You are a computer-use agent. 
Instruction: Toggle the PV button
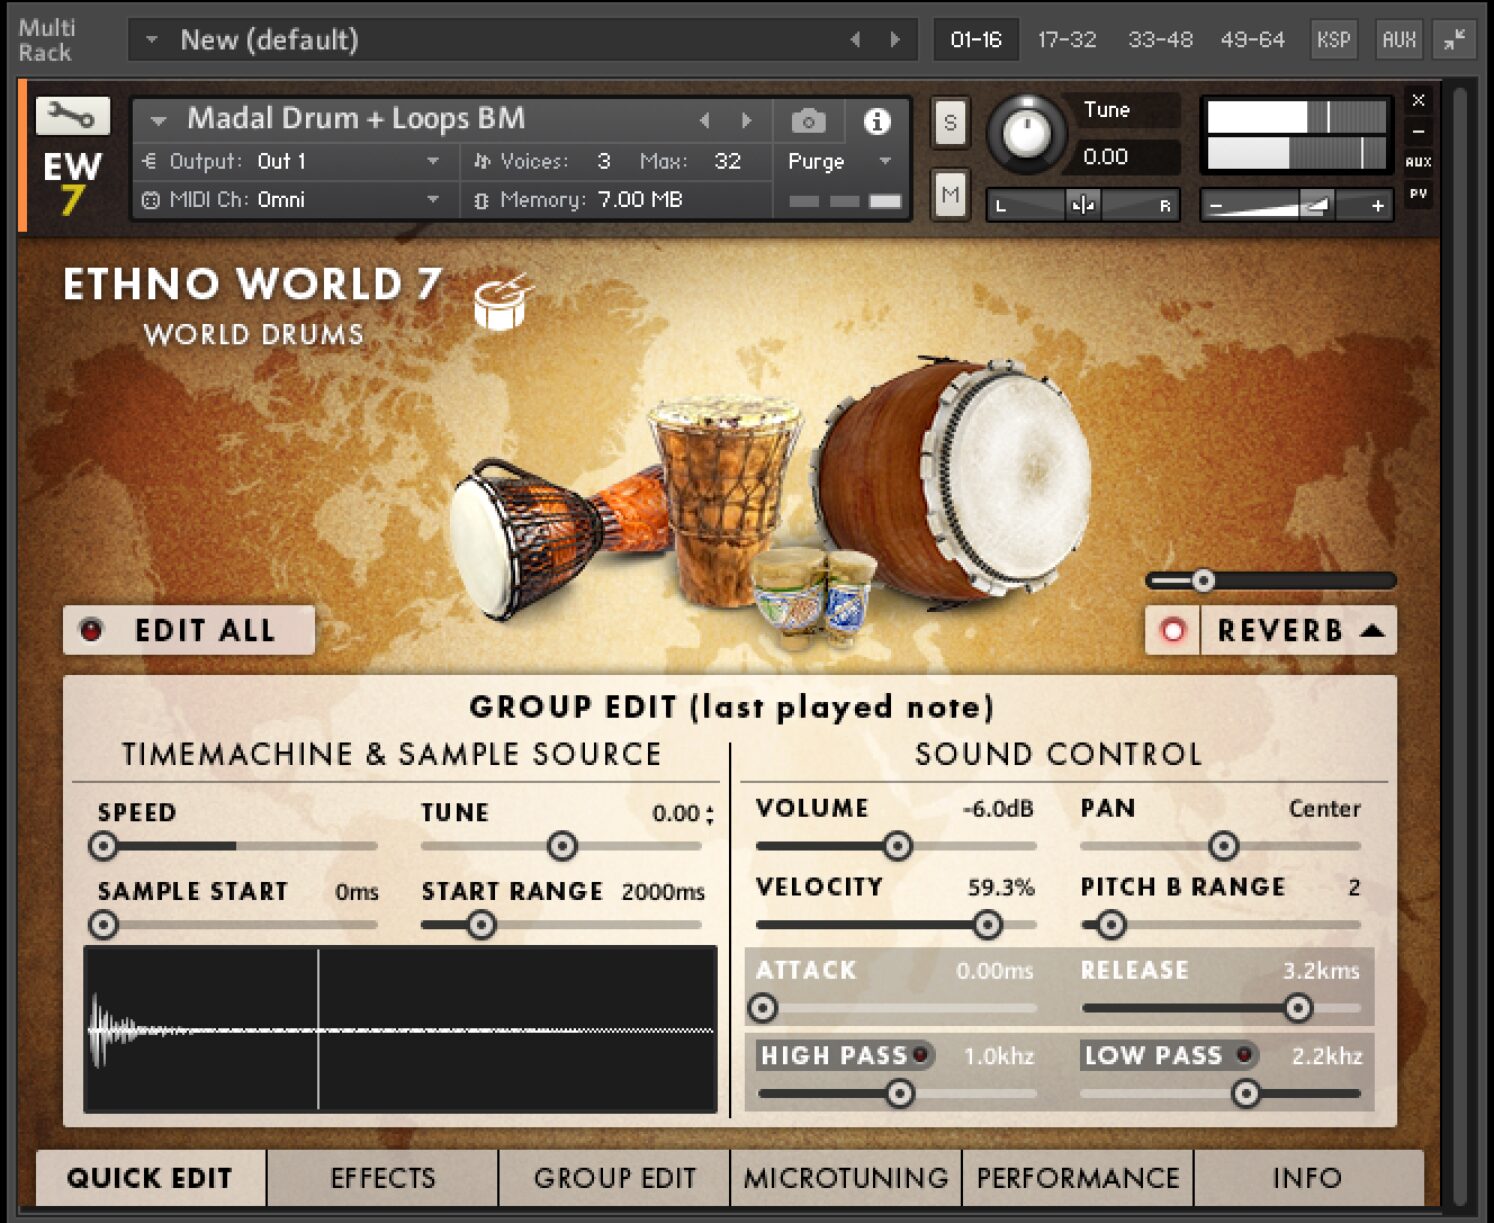click(1418, 194)
